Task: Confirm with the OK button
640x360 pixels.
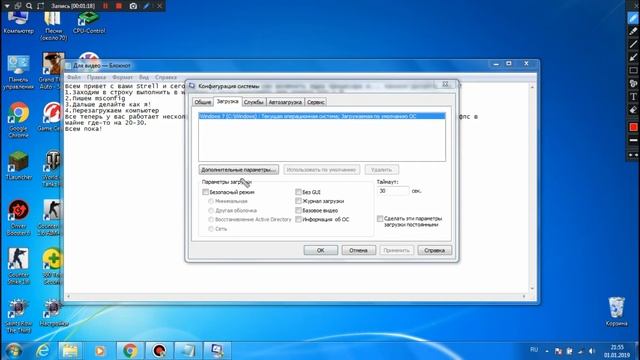Action: tap(321, 250)
